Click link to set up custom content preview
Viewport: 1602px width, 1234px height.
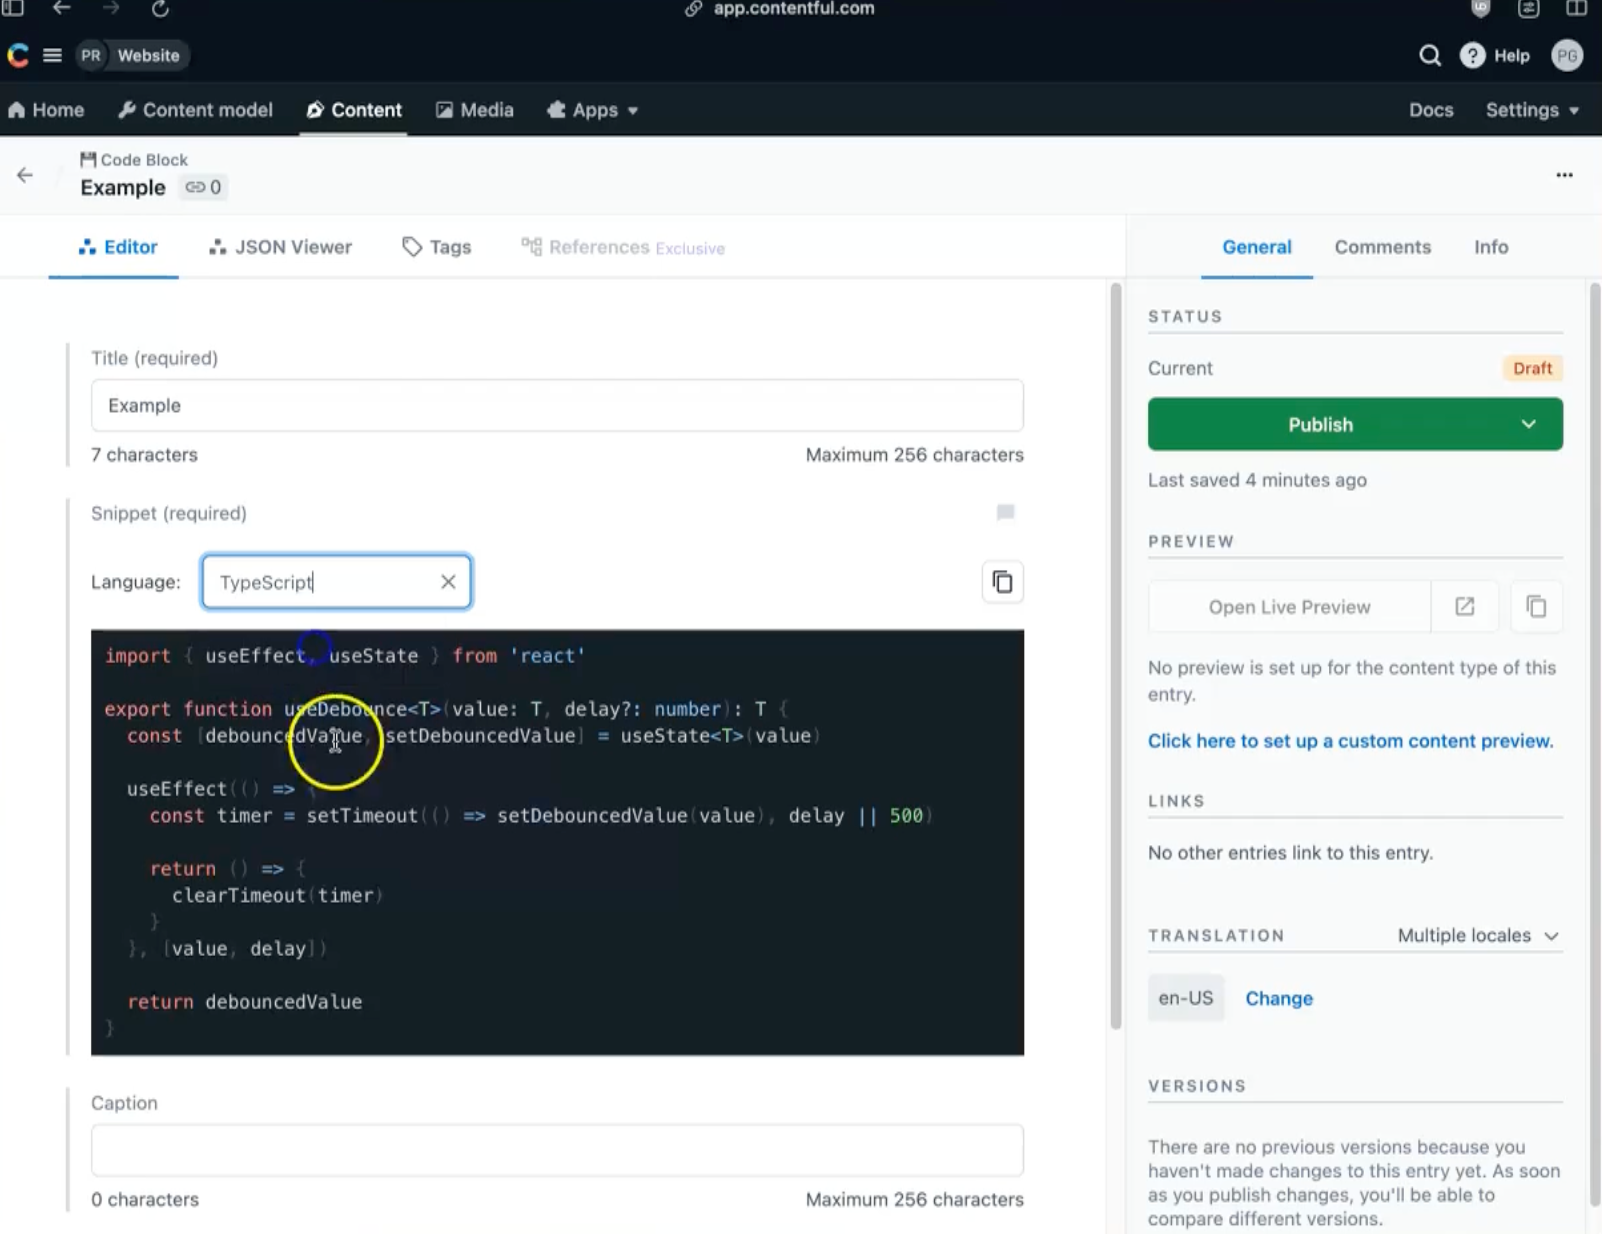coord(1349,741)
